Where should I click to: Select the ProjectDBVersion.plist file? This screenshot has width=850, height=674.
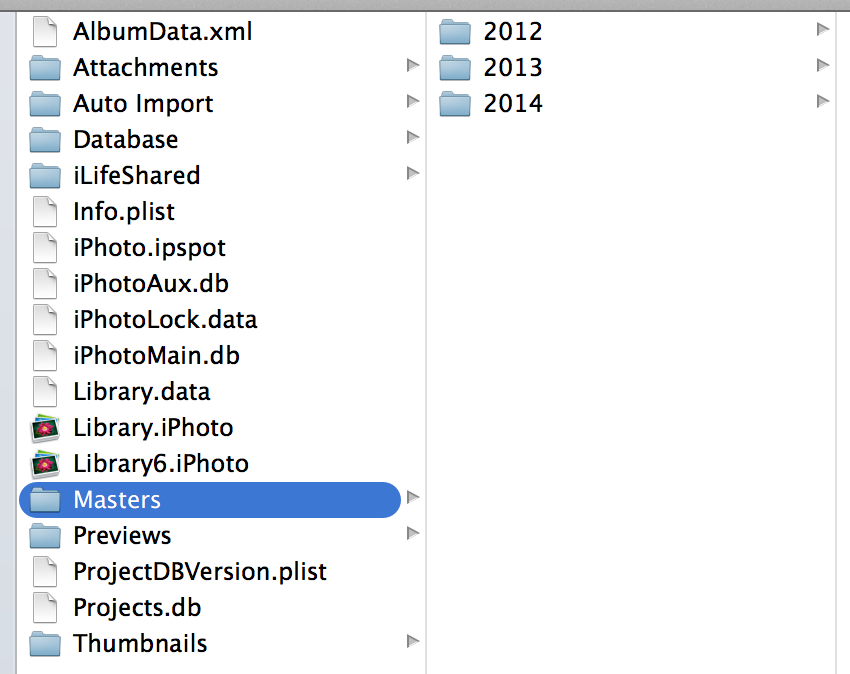200,572
